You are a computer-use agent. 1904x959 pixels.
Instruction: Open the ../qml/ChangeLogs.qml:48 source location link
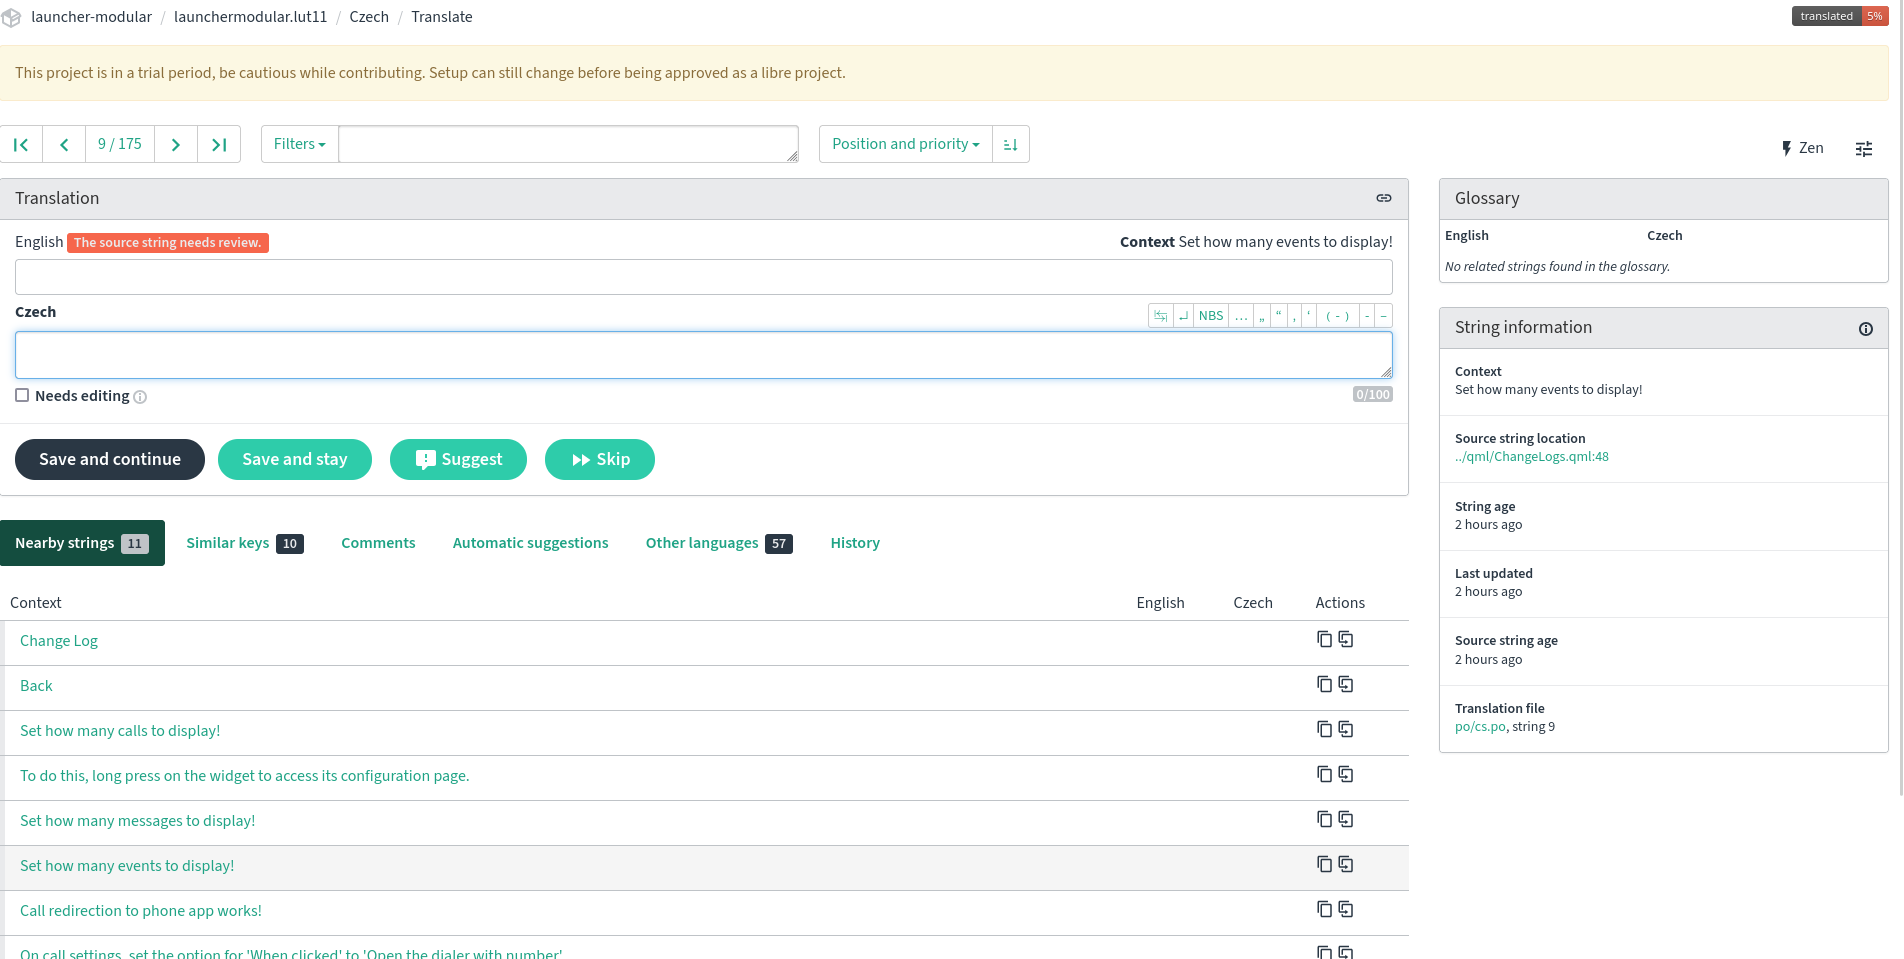pos(1532,457)
